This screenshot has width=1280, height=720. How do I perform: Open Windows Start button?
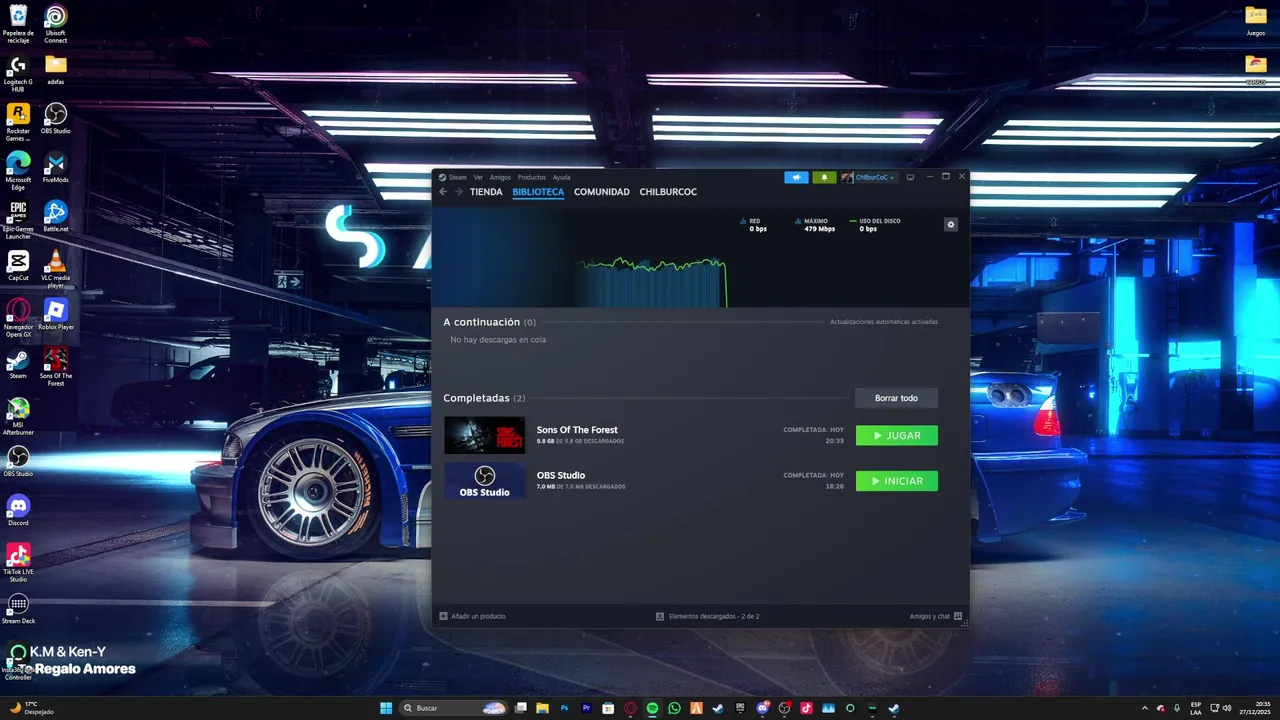[x=386, y=708]
